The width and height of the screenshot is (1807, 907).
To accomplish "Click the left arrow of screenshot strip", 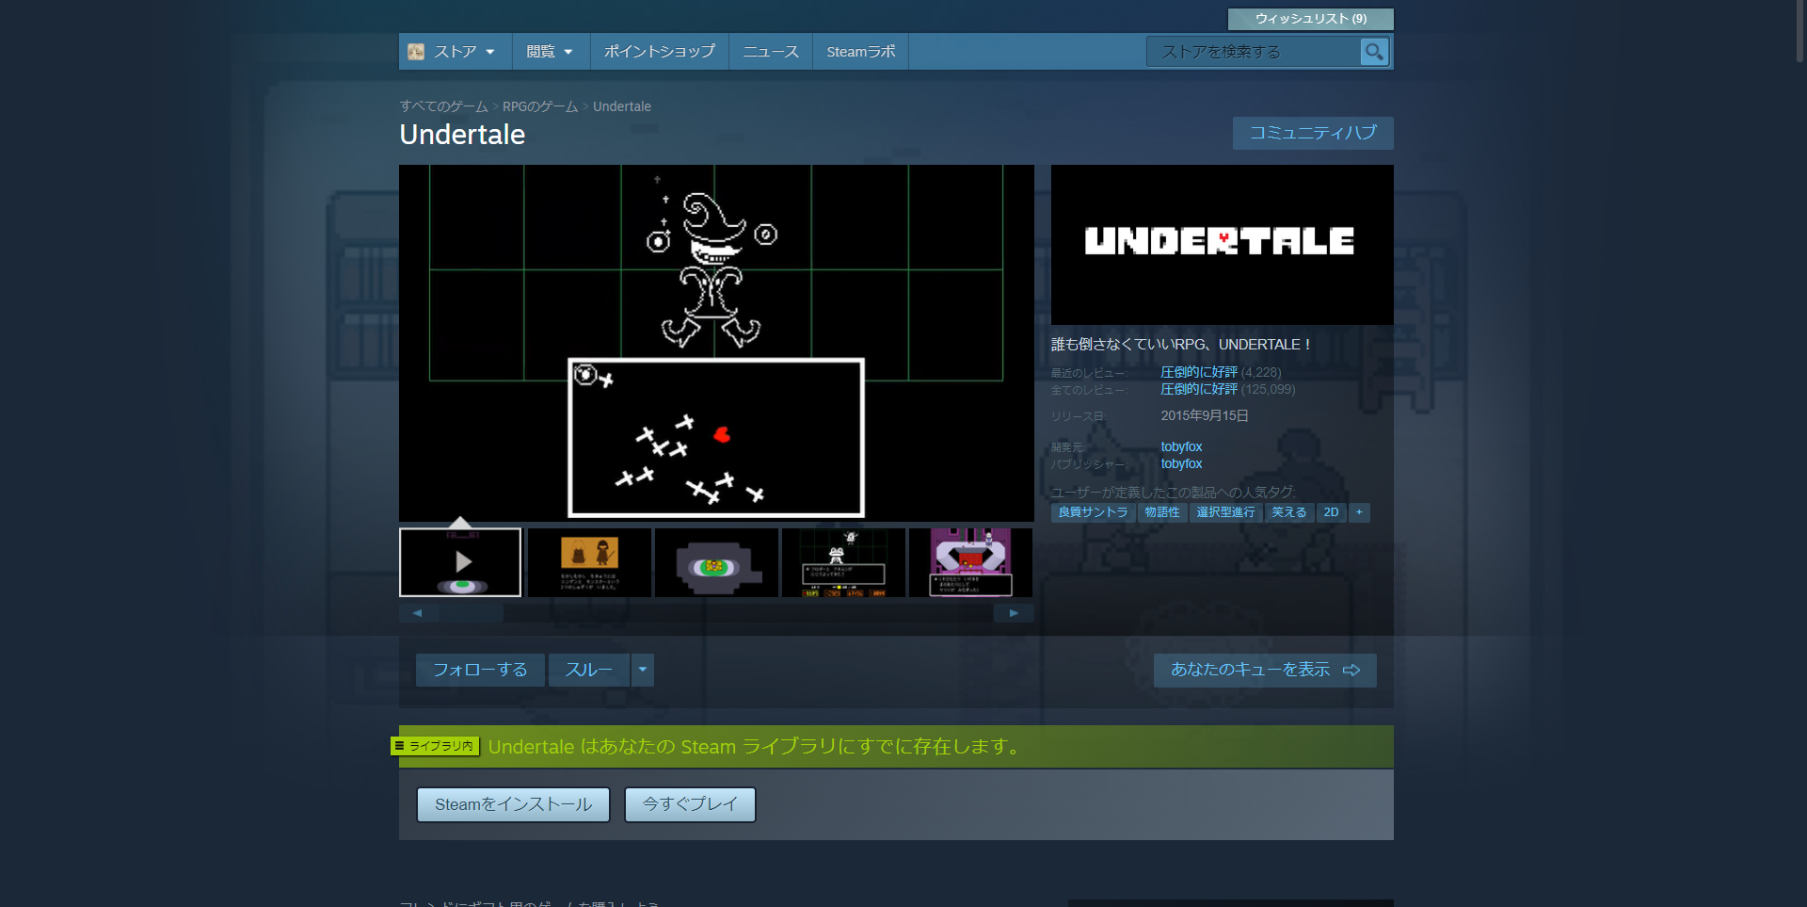I will [418, 613].
